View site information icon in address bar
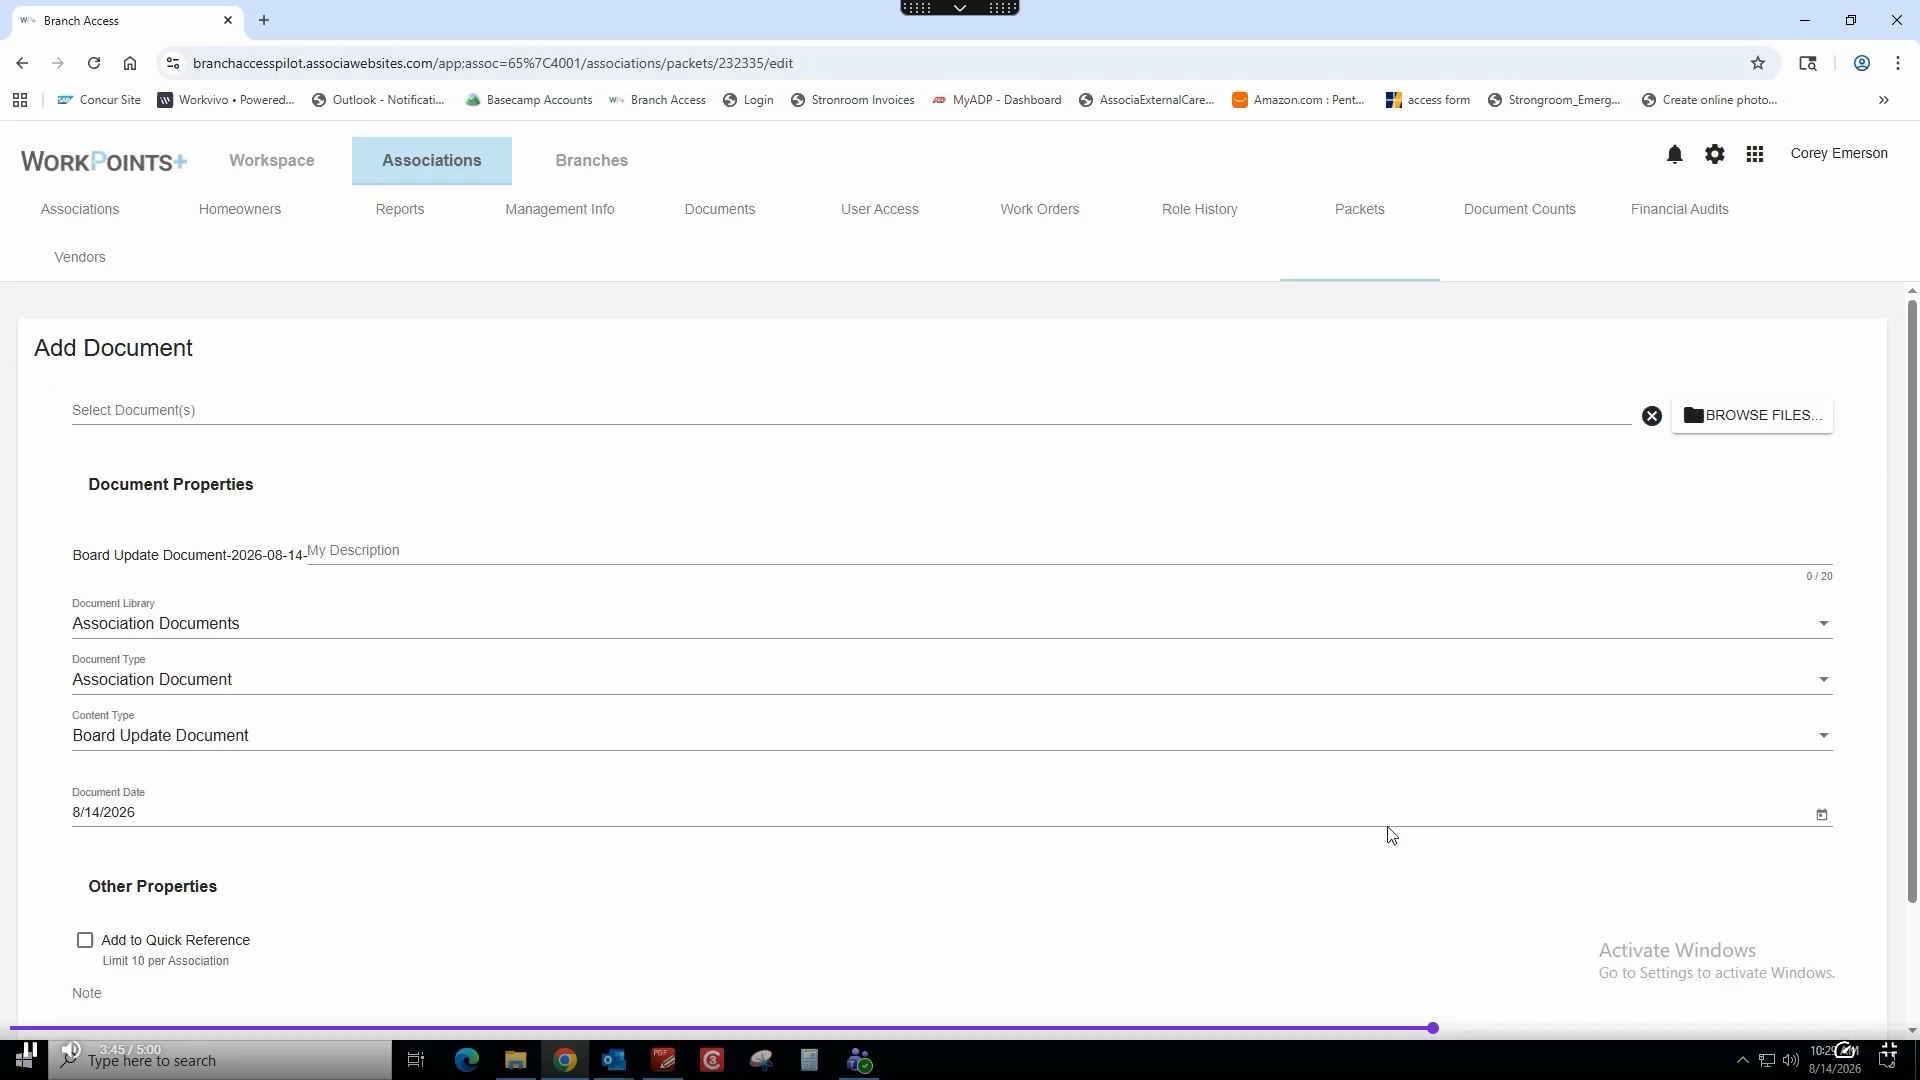Viewport: 1920px width, 1080px height. [173, 63]
